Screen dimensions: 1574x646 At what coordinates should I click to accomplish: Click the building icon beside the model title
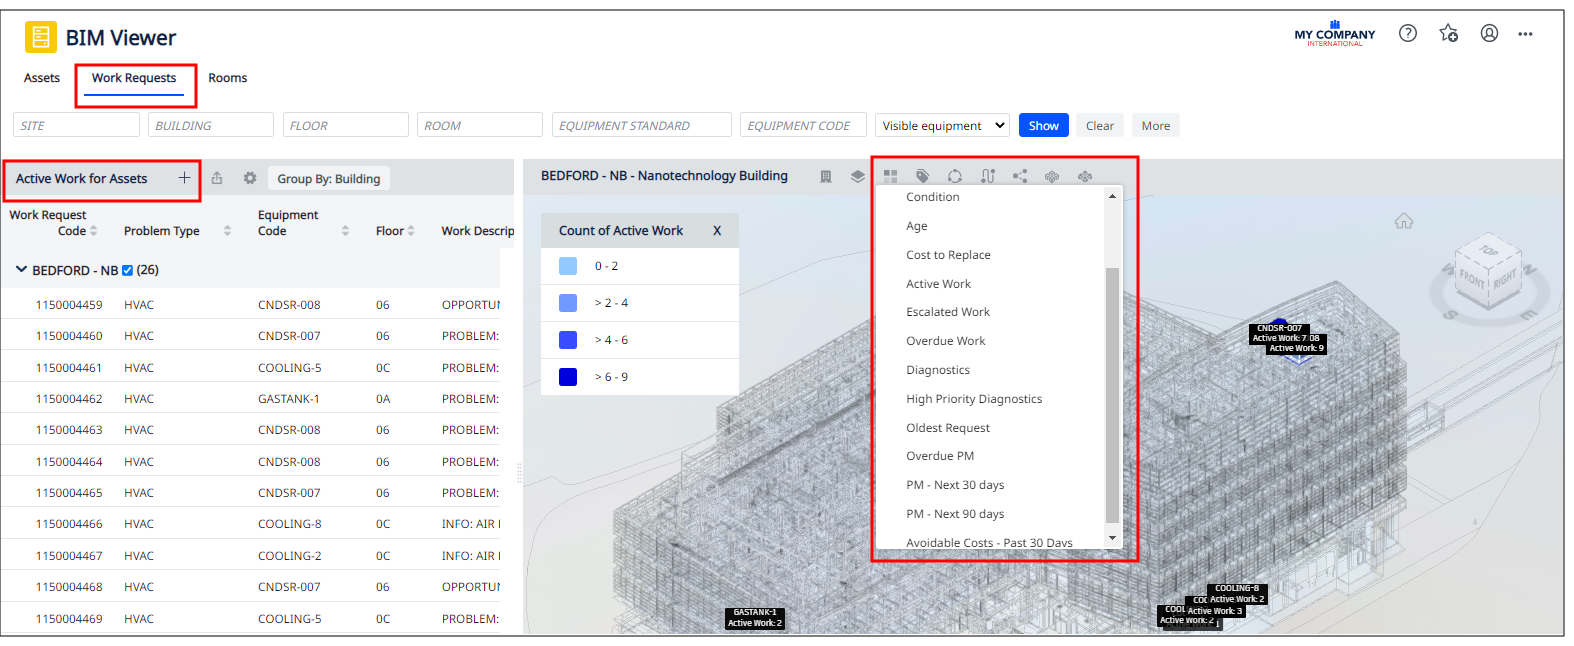point(826,177)
